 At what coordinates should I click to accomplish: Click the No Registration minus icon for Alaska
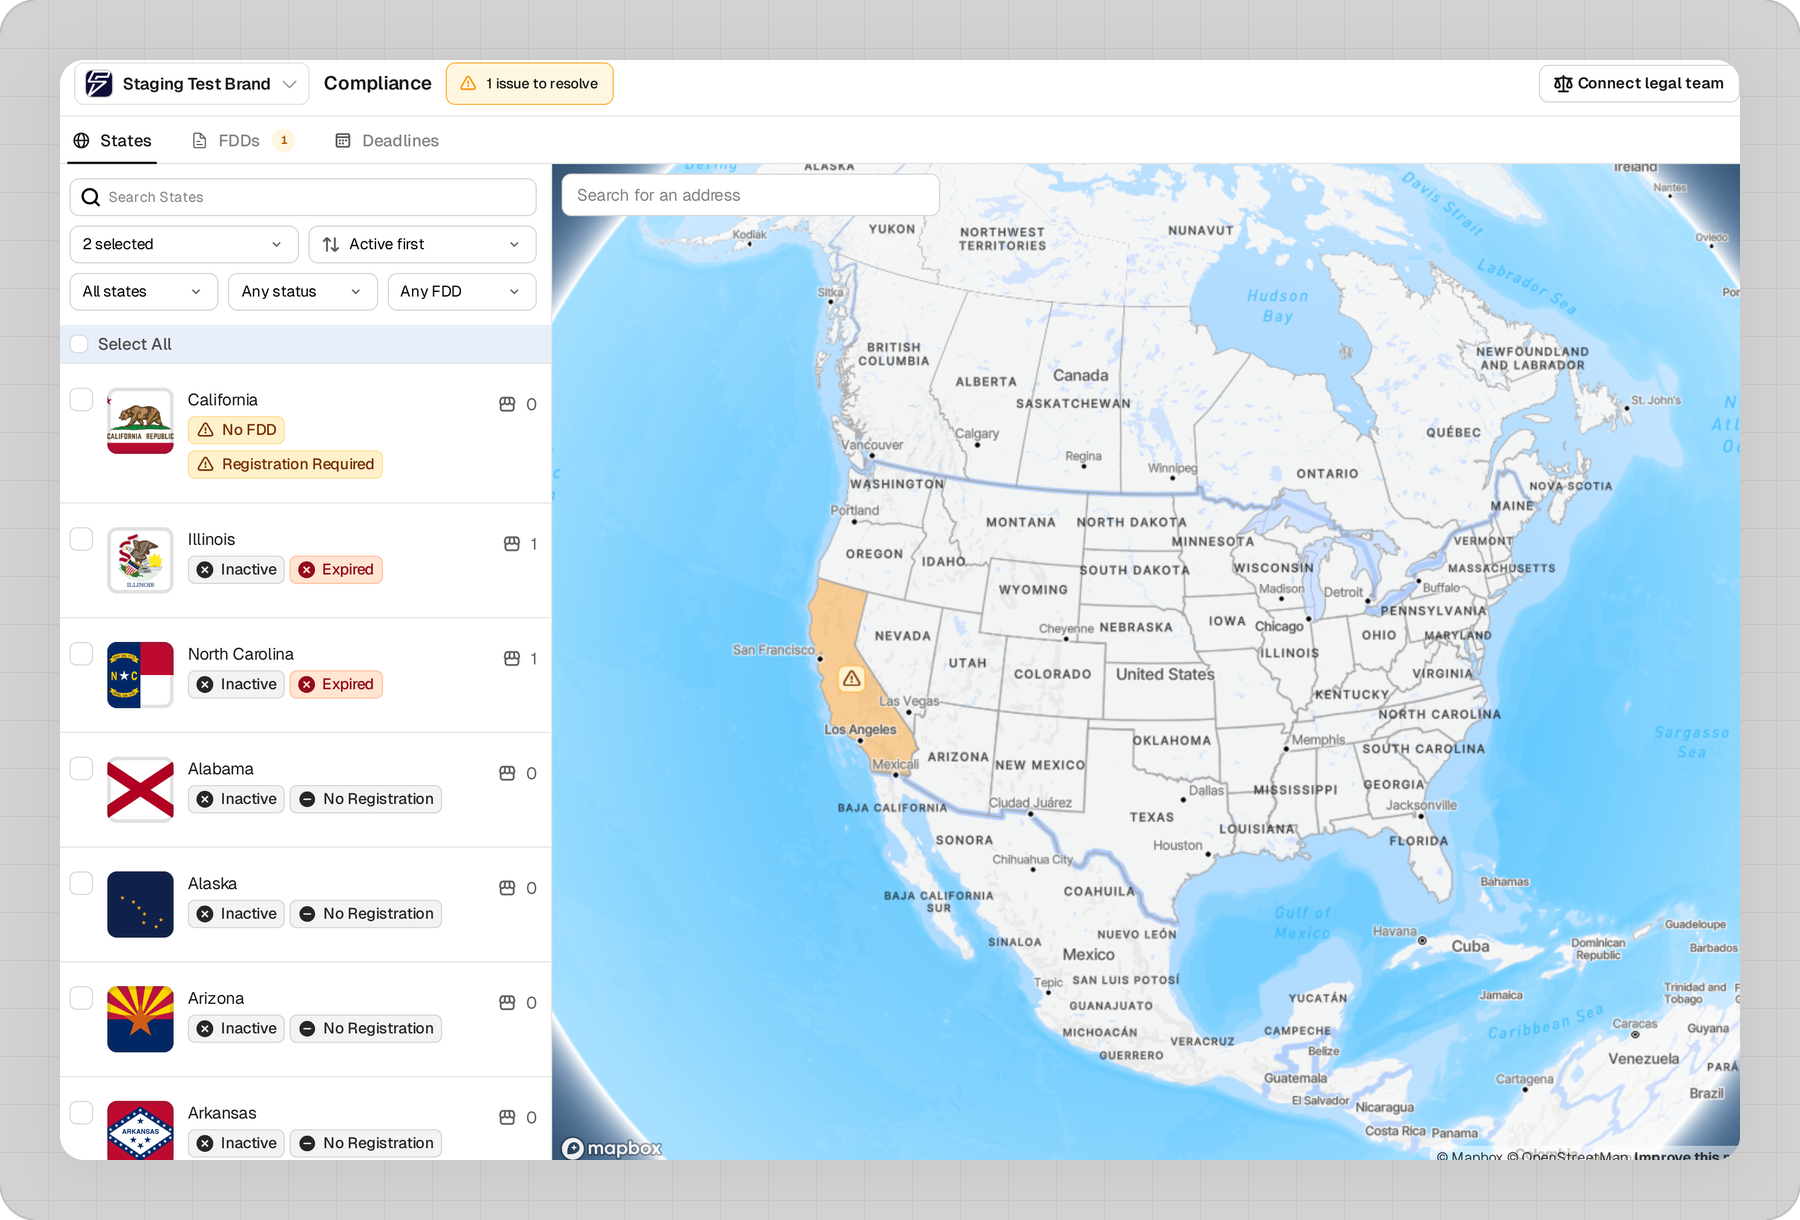pos(308,914)
